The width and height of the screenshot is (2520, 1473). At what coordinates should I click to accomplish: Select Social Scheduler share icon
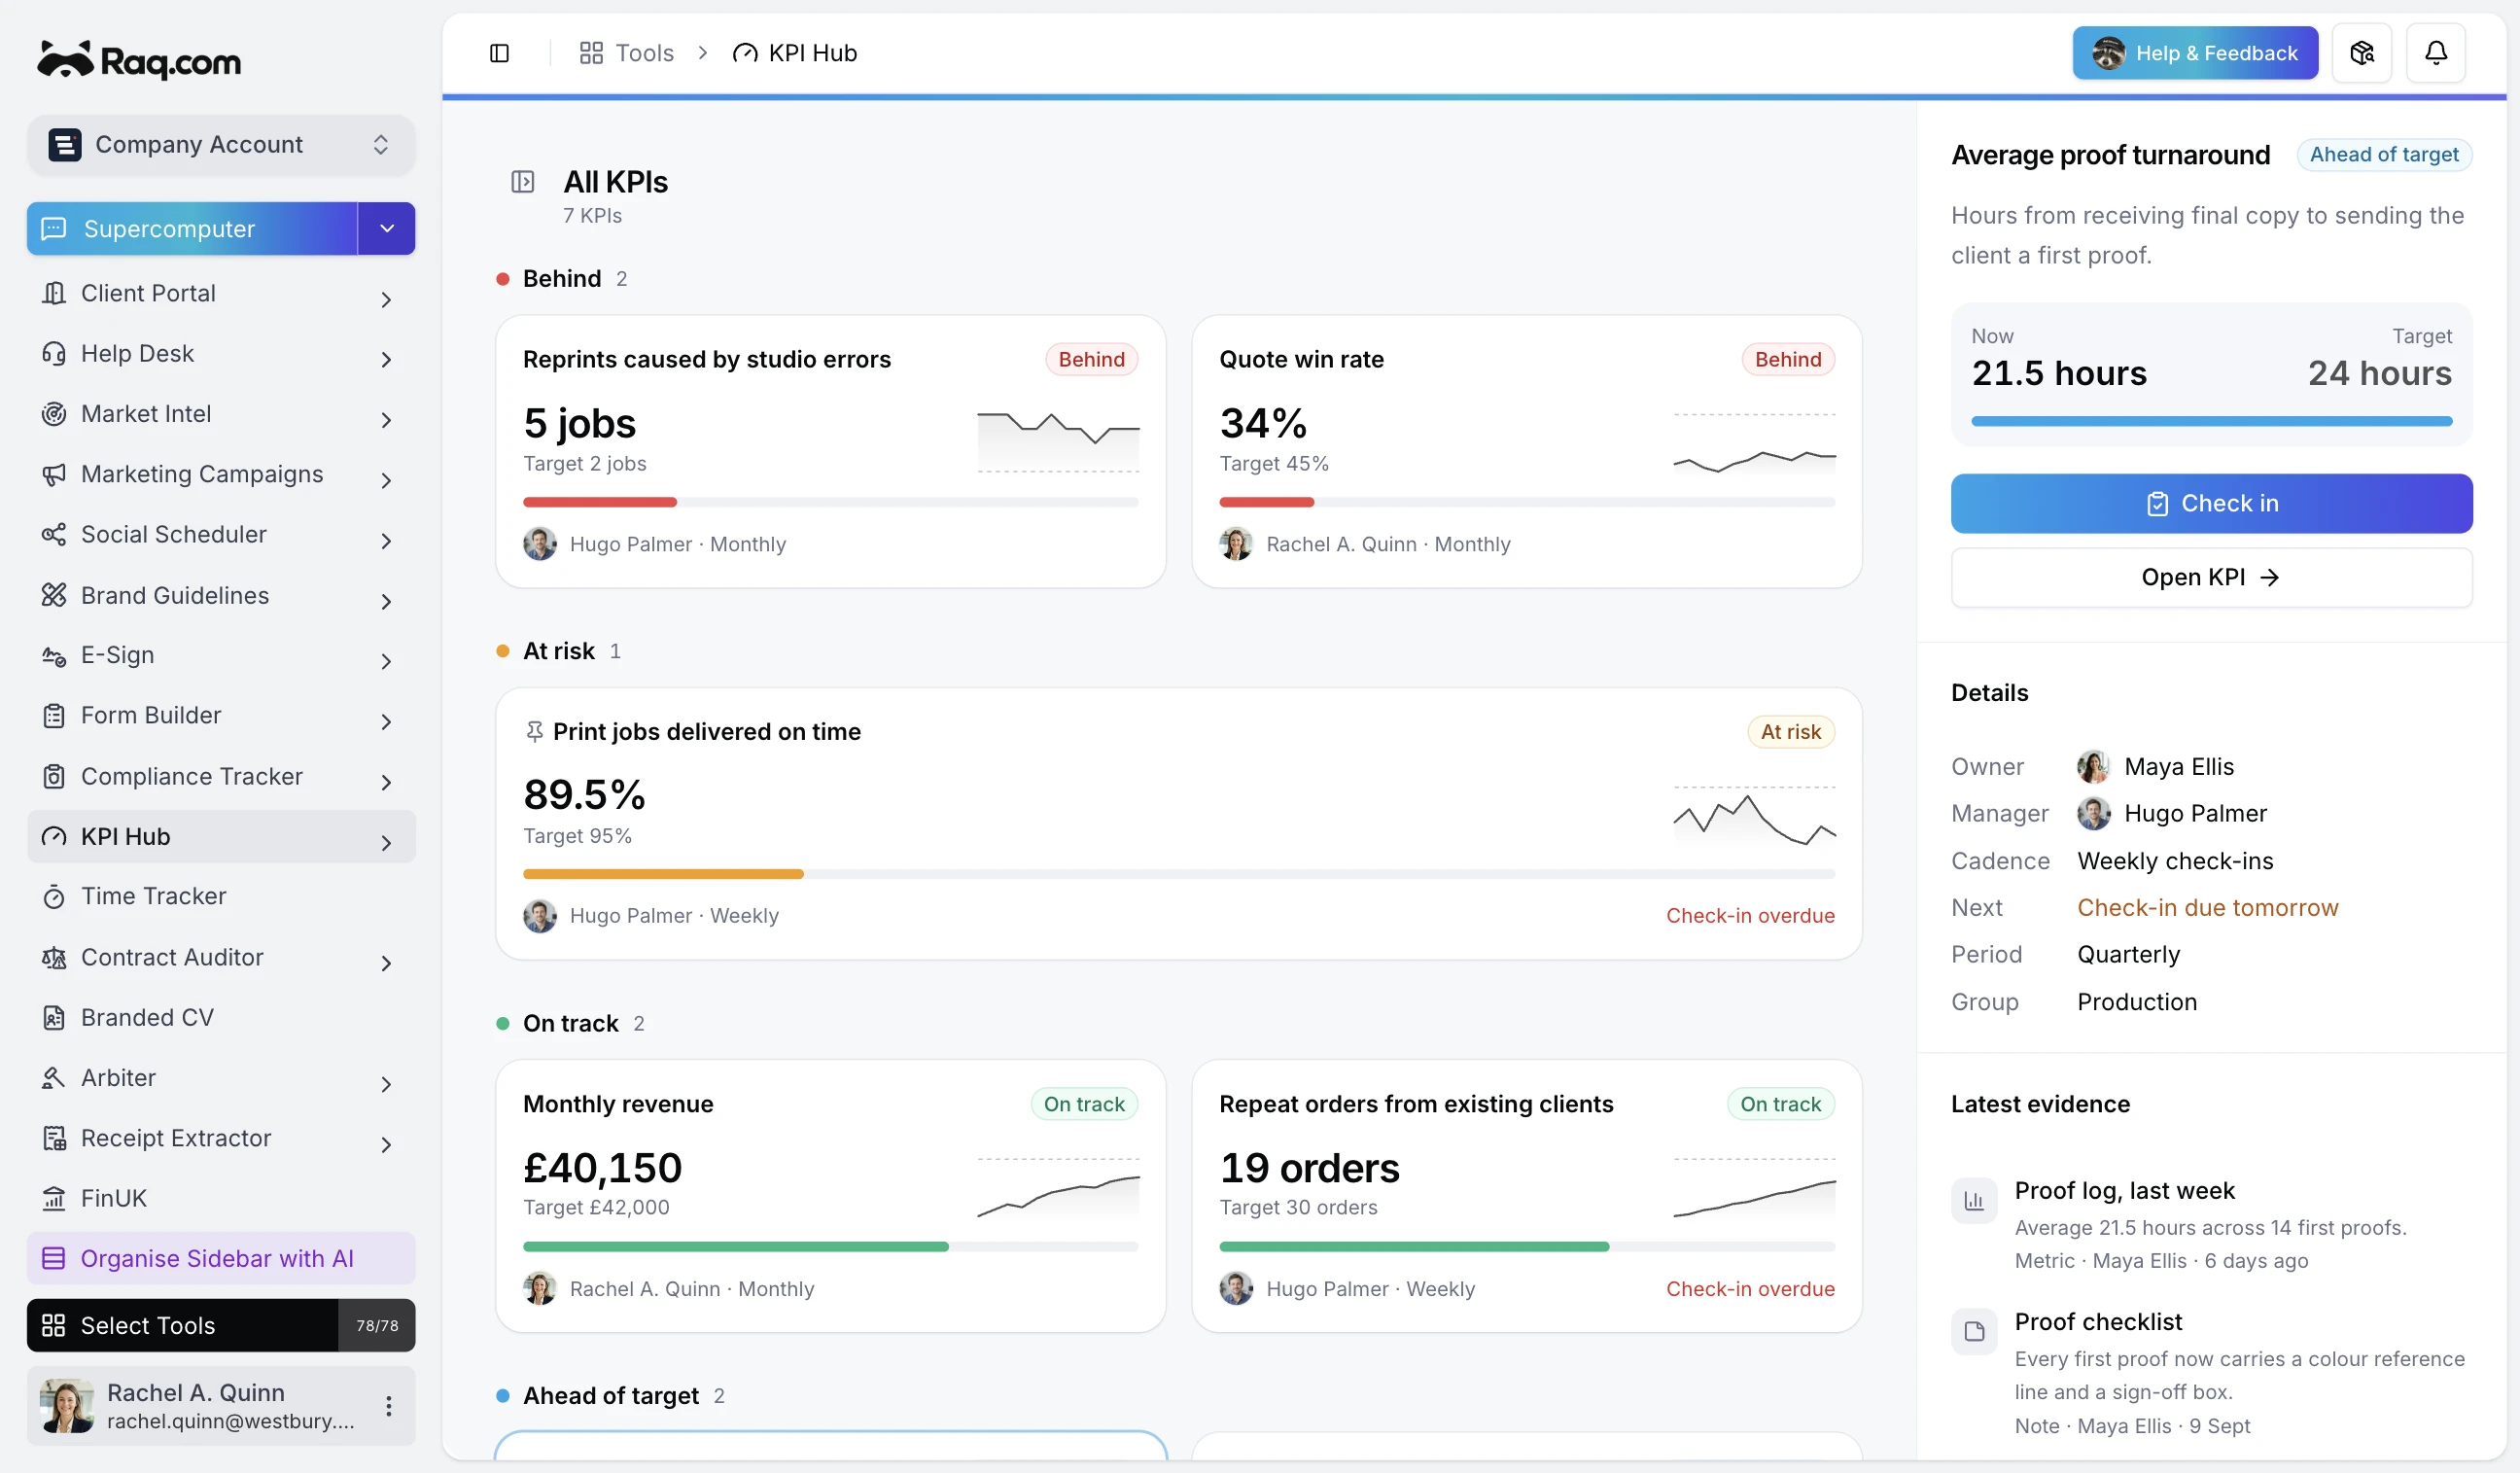[x=54, y=534]
